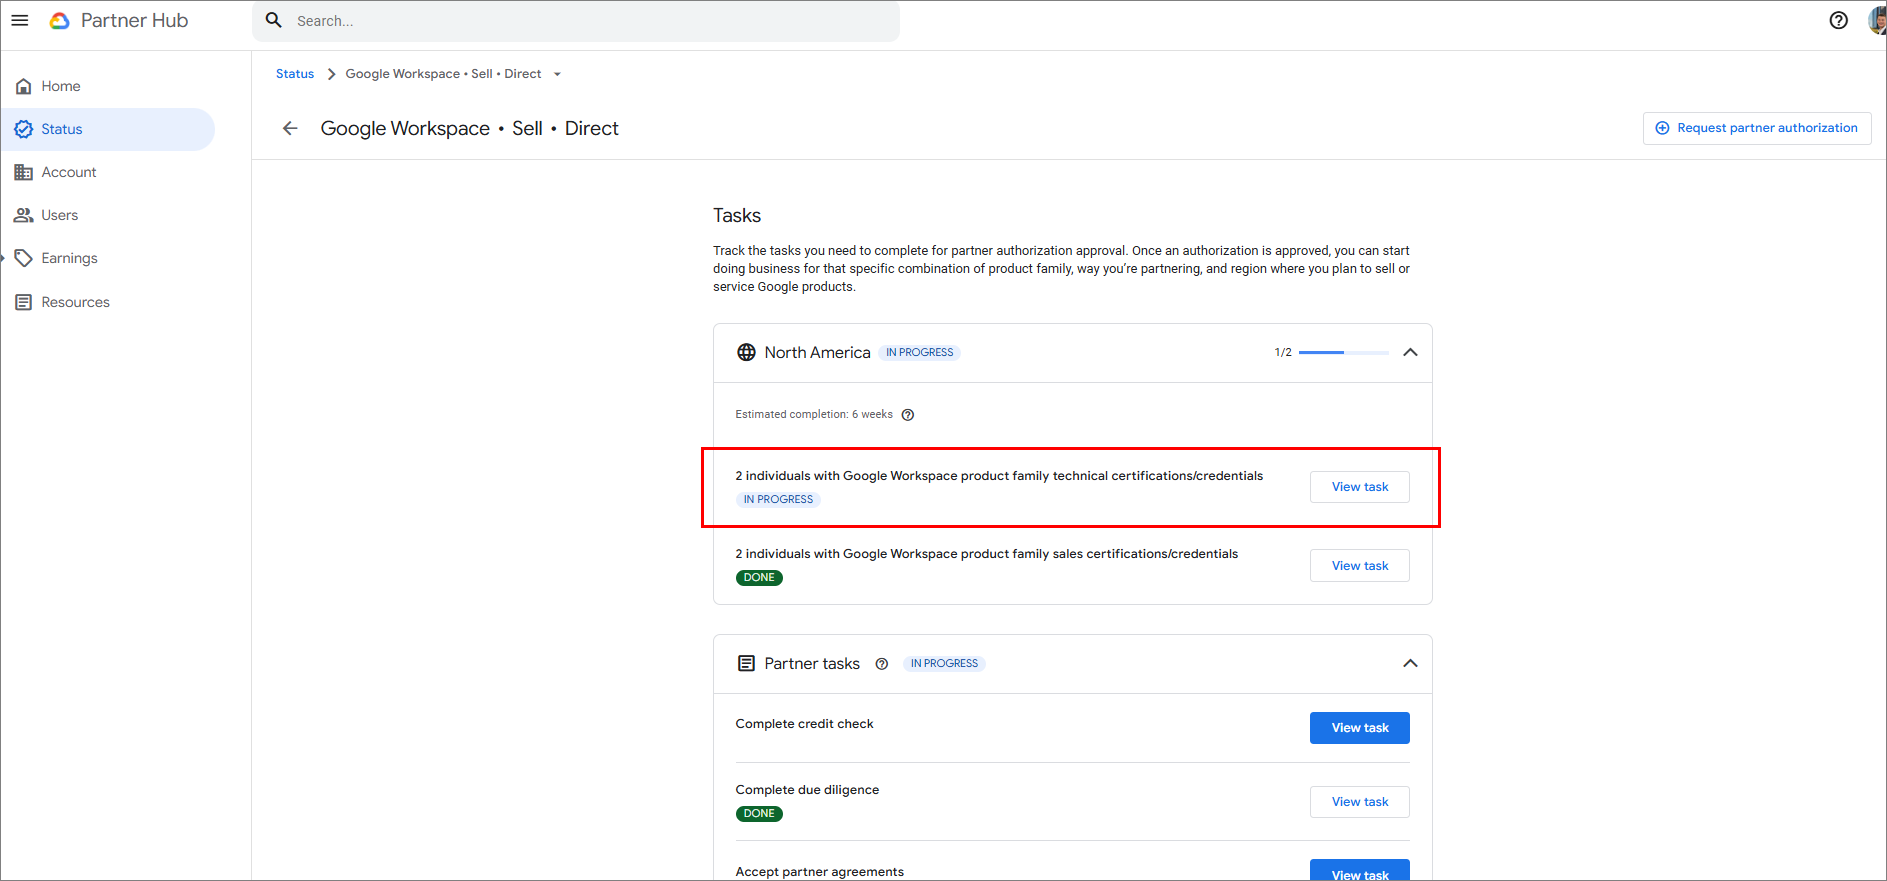This screenshot has height=881, width=1887.
Task: Go to the Users page
Action: point(107,215)
